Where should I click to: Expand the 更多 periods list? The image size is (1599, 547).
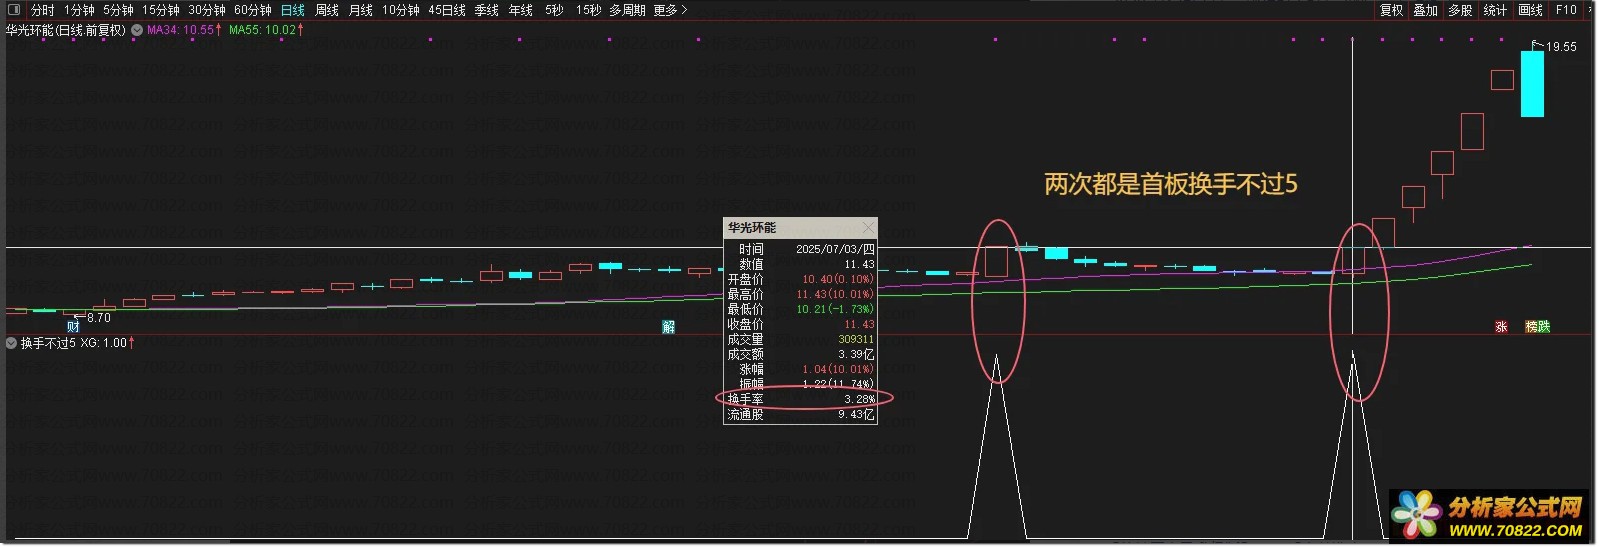(x=671, y=10)
